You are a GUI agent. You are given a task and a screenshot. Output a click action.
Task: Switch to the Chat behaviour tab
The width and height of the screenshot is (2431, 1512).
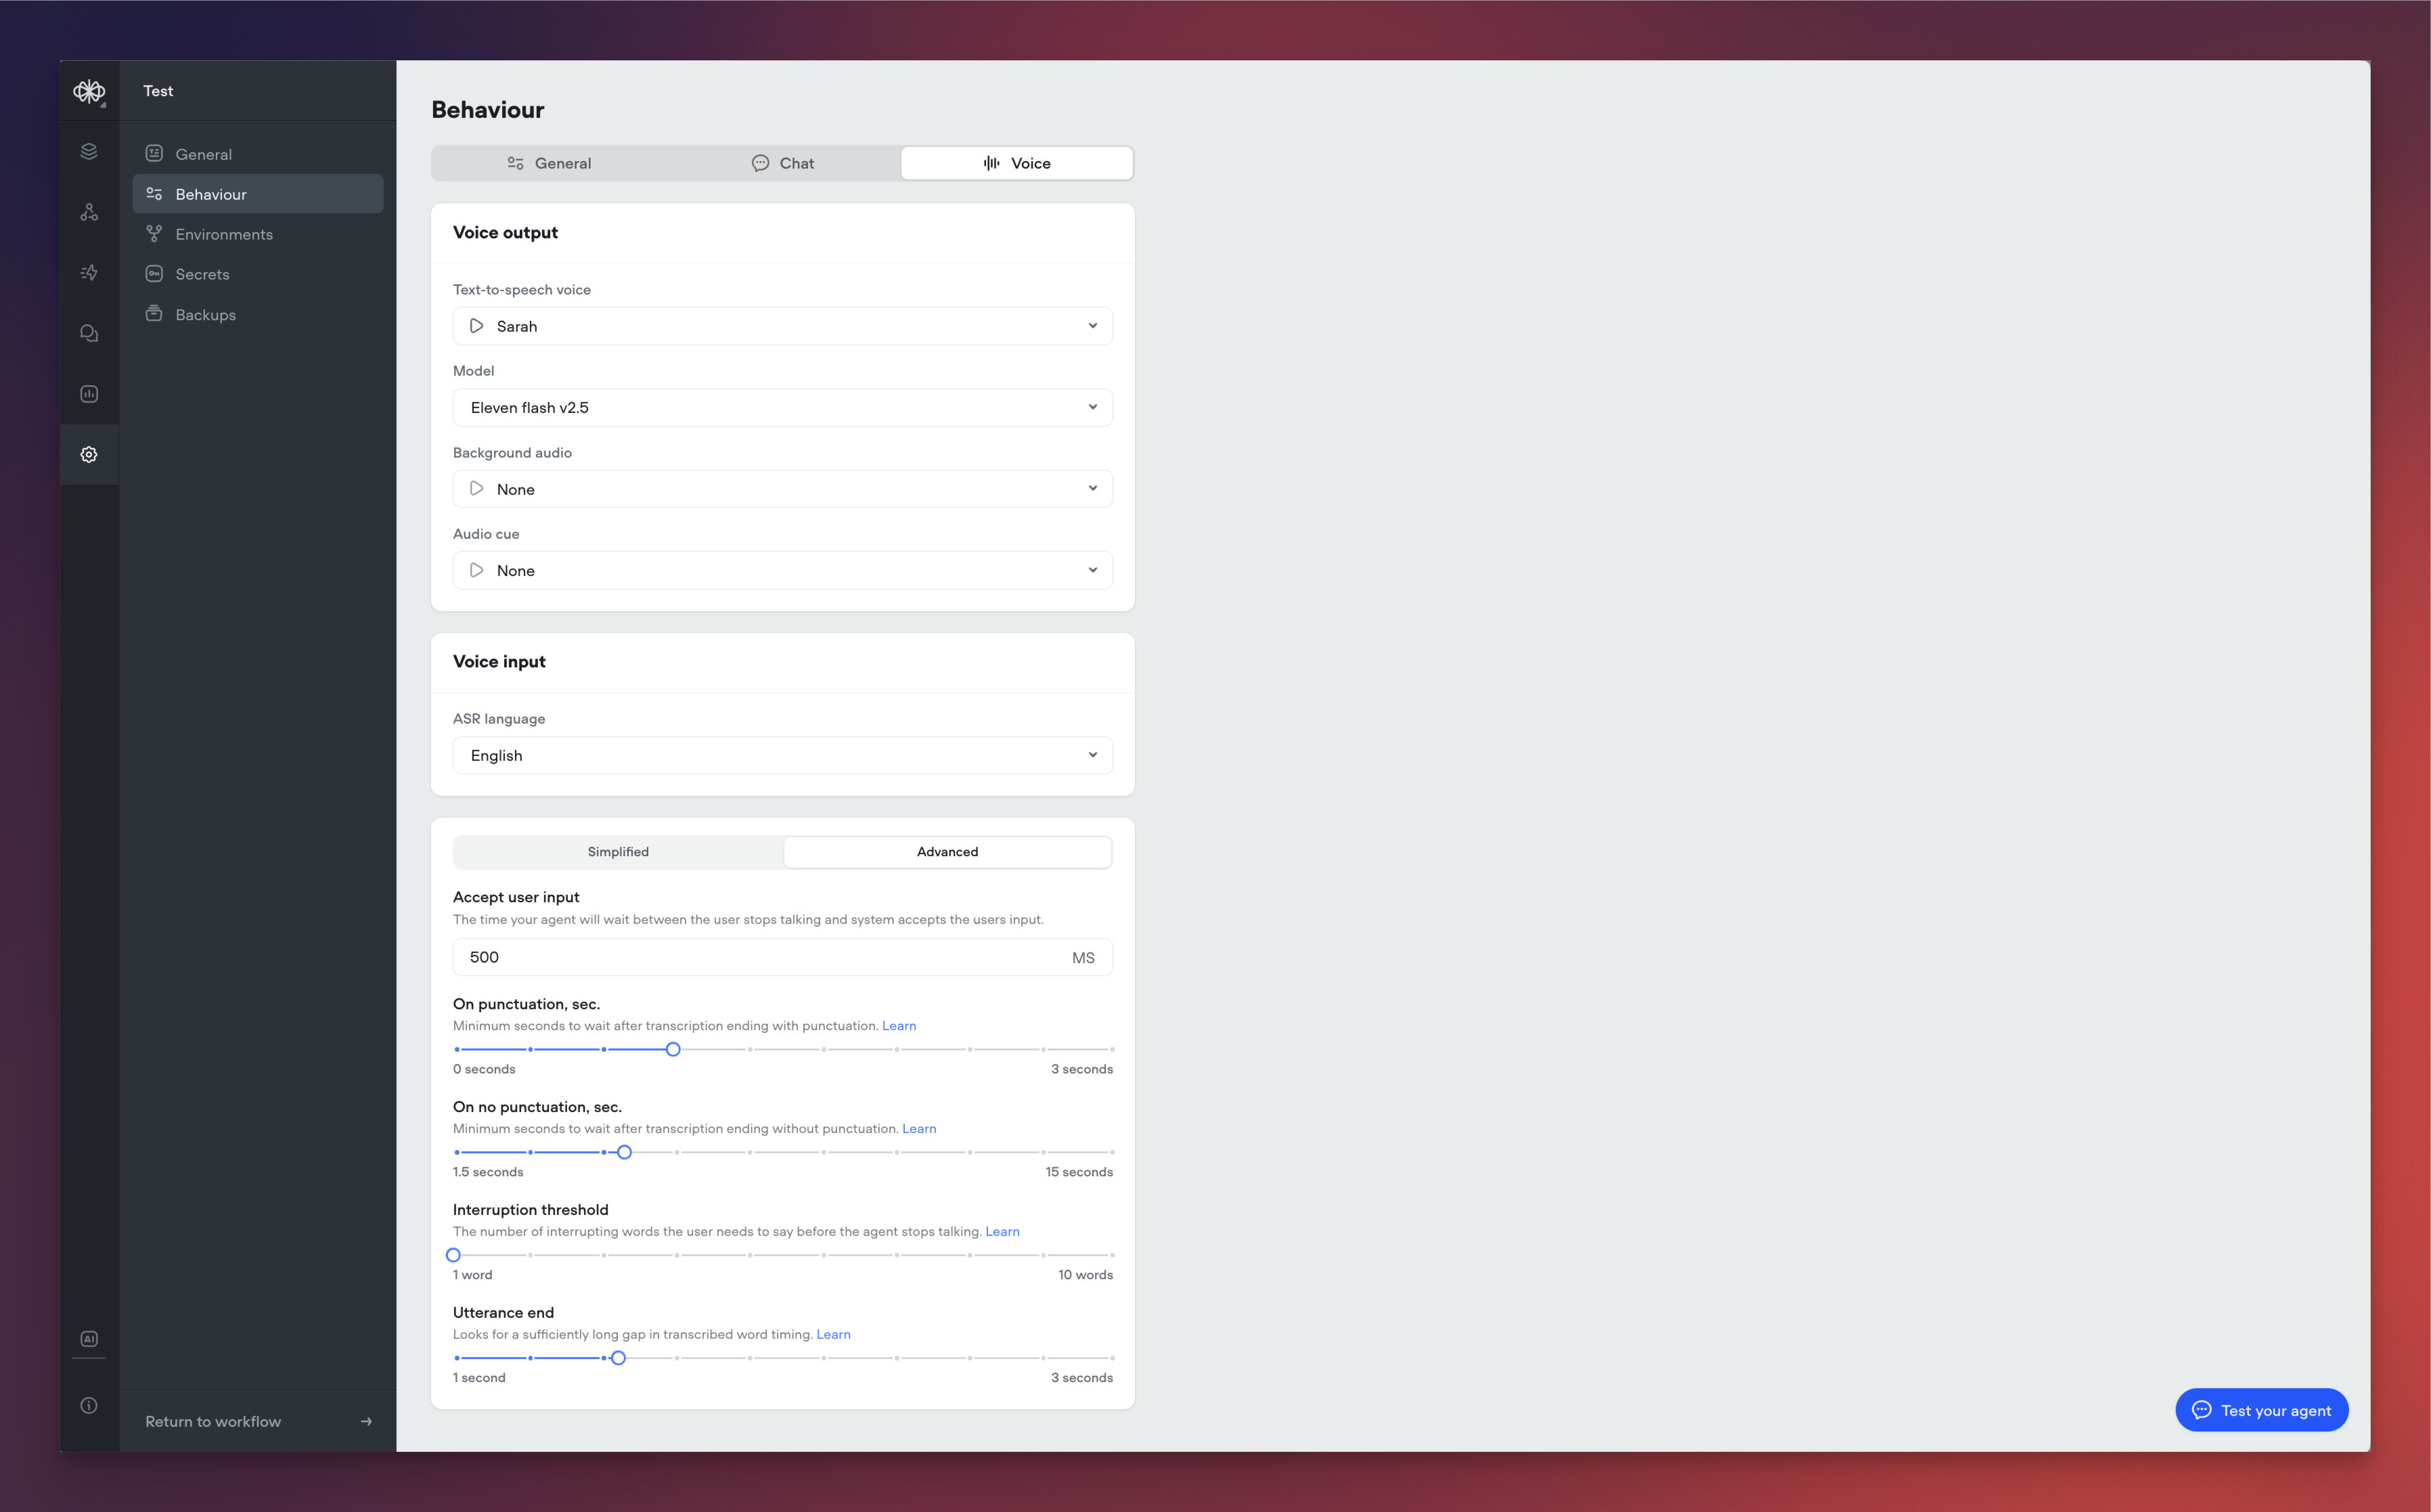pos(783,163)
